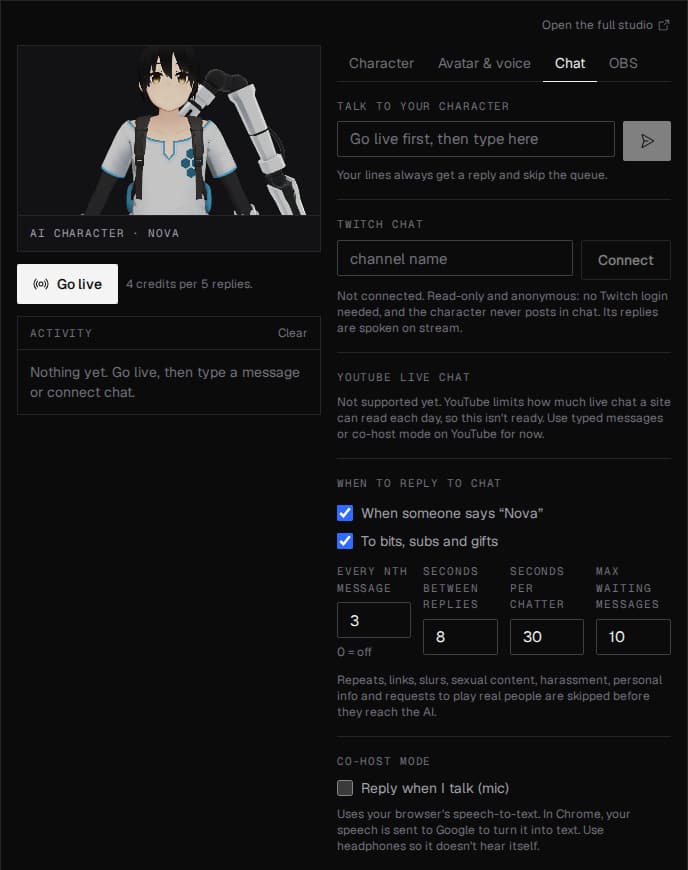688x870 pixels.
Task: Click the "Nothing yet. Go live" activity message
Action: pos(165,382)
